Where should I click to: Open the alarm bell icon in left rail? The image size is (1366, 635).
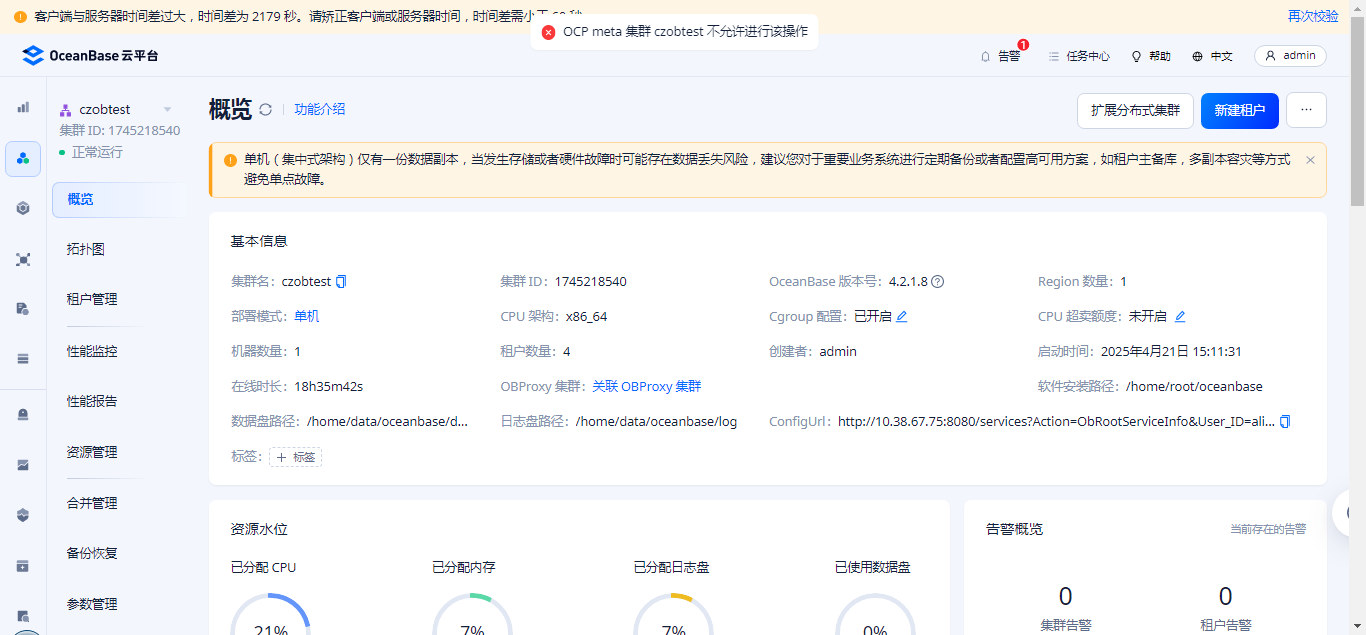pyautogui.click(x=23, y=414)
